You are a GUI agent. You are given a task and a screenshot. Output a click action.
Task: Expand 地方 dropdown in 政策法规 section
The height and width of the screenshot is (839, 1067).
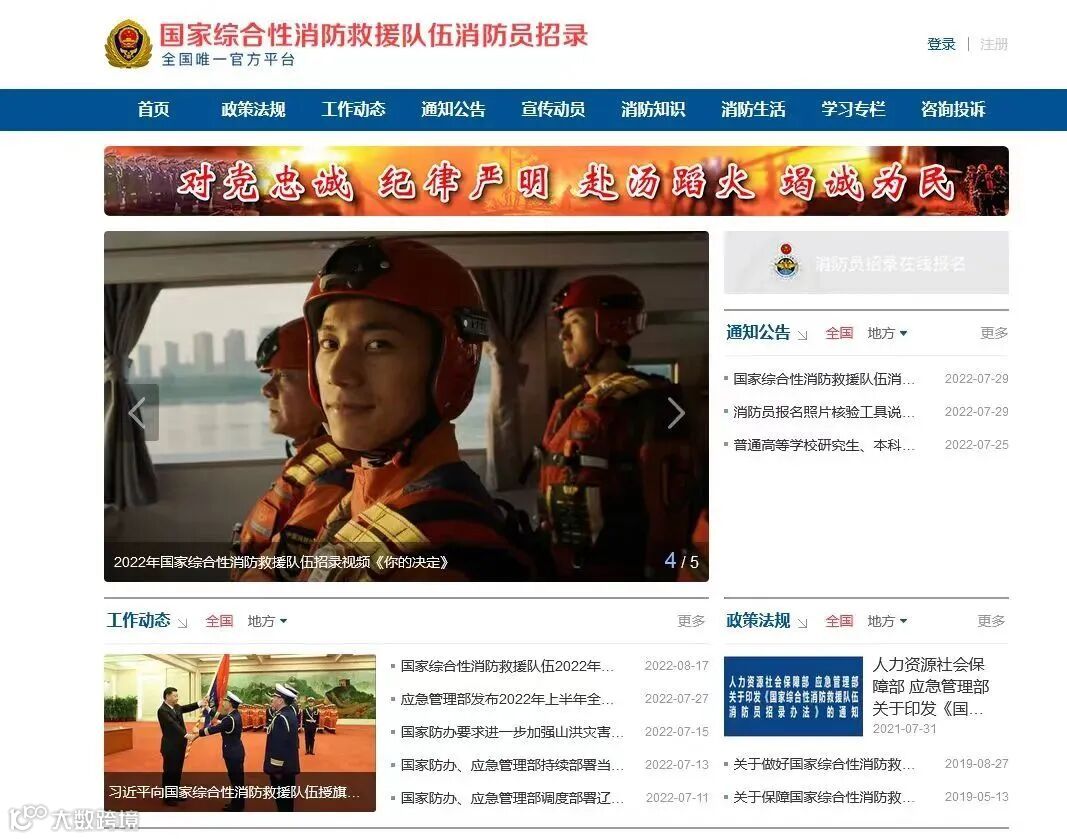887,621
